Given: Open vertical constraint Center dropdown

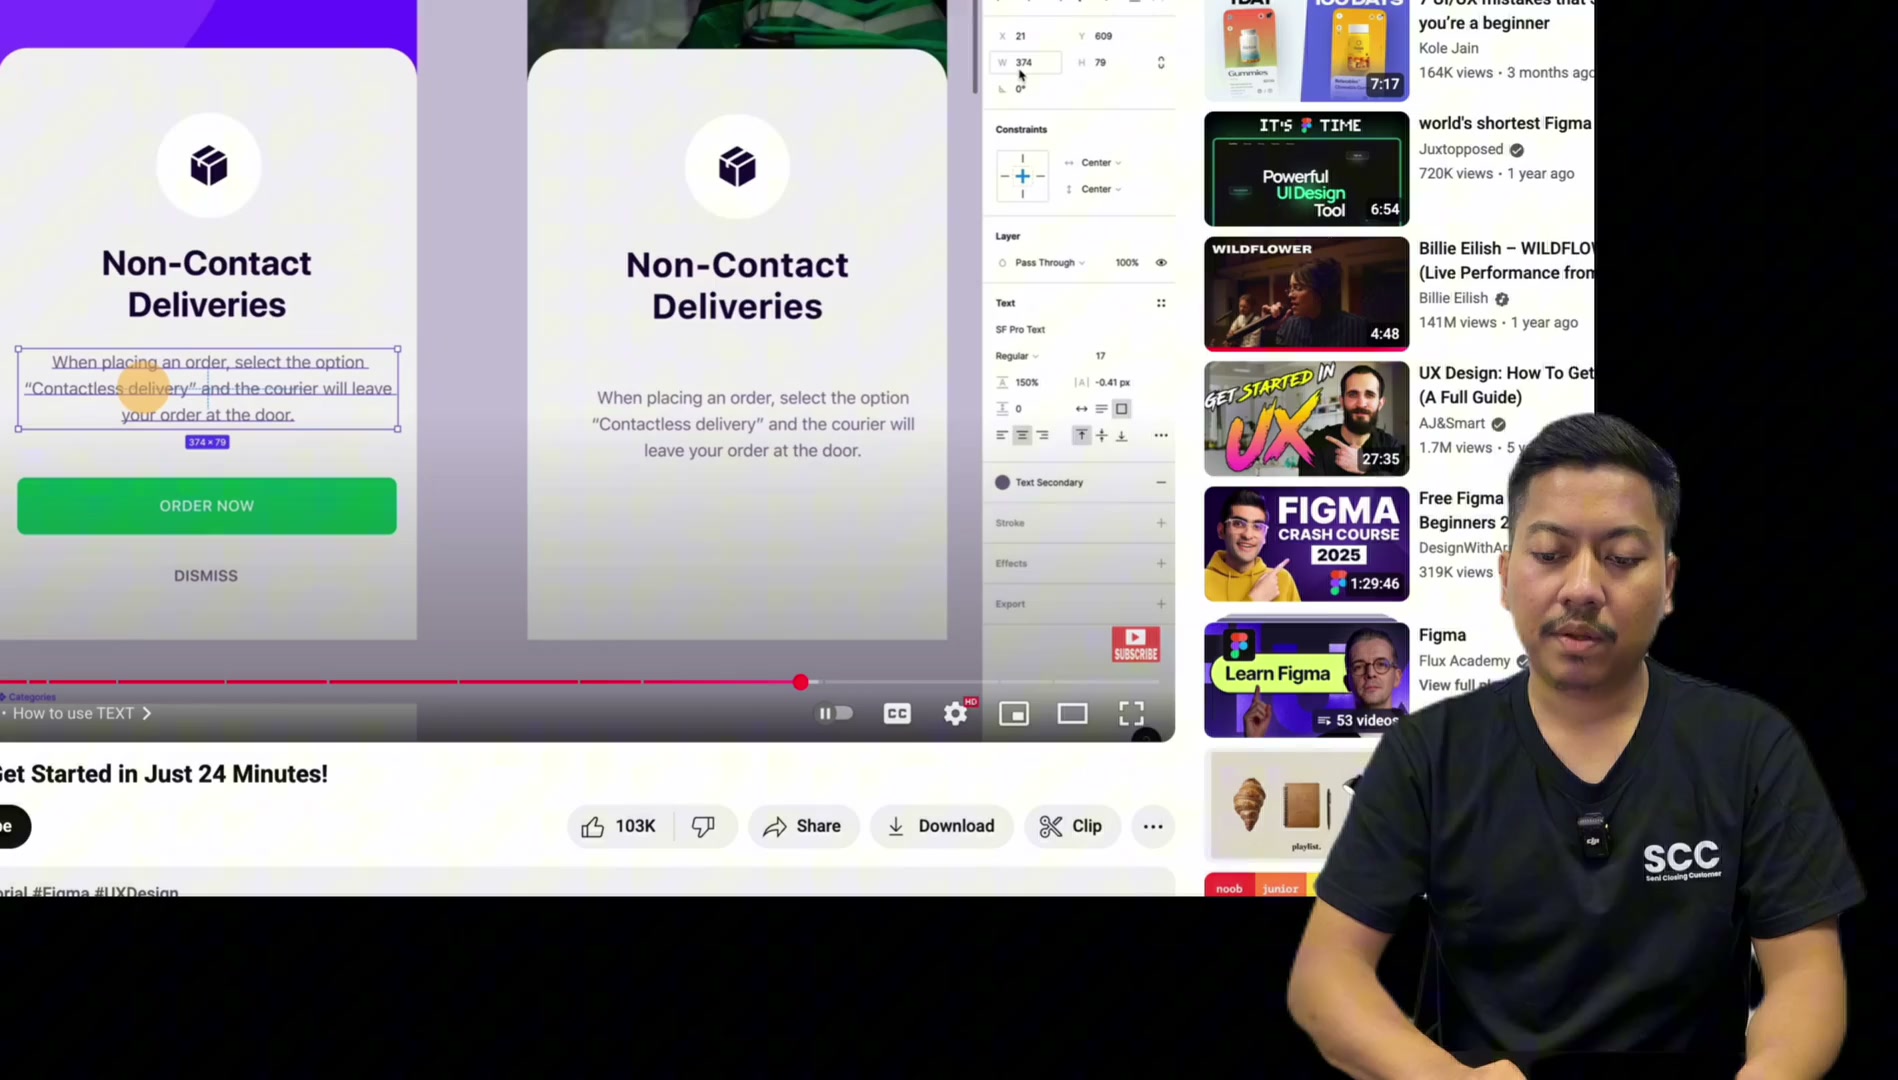Looking at the screenshot, I should pos(1100,189).
